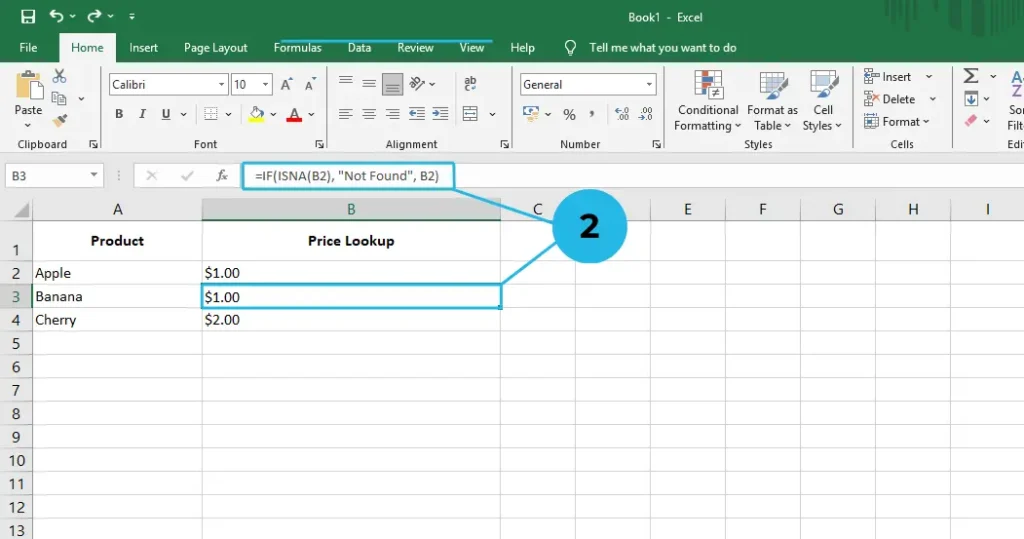Click the Save icon in the title bar
This screenshot has height=539, width=1024.
[28, 16]
